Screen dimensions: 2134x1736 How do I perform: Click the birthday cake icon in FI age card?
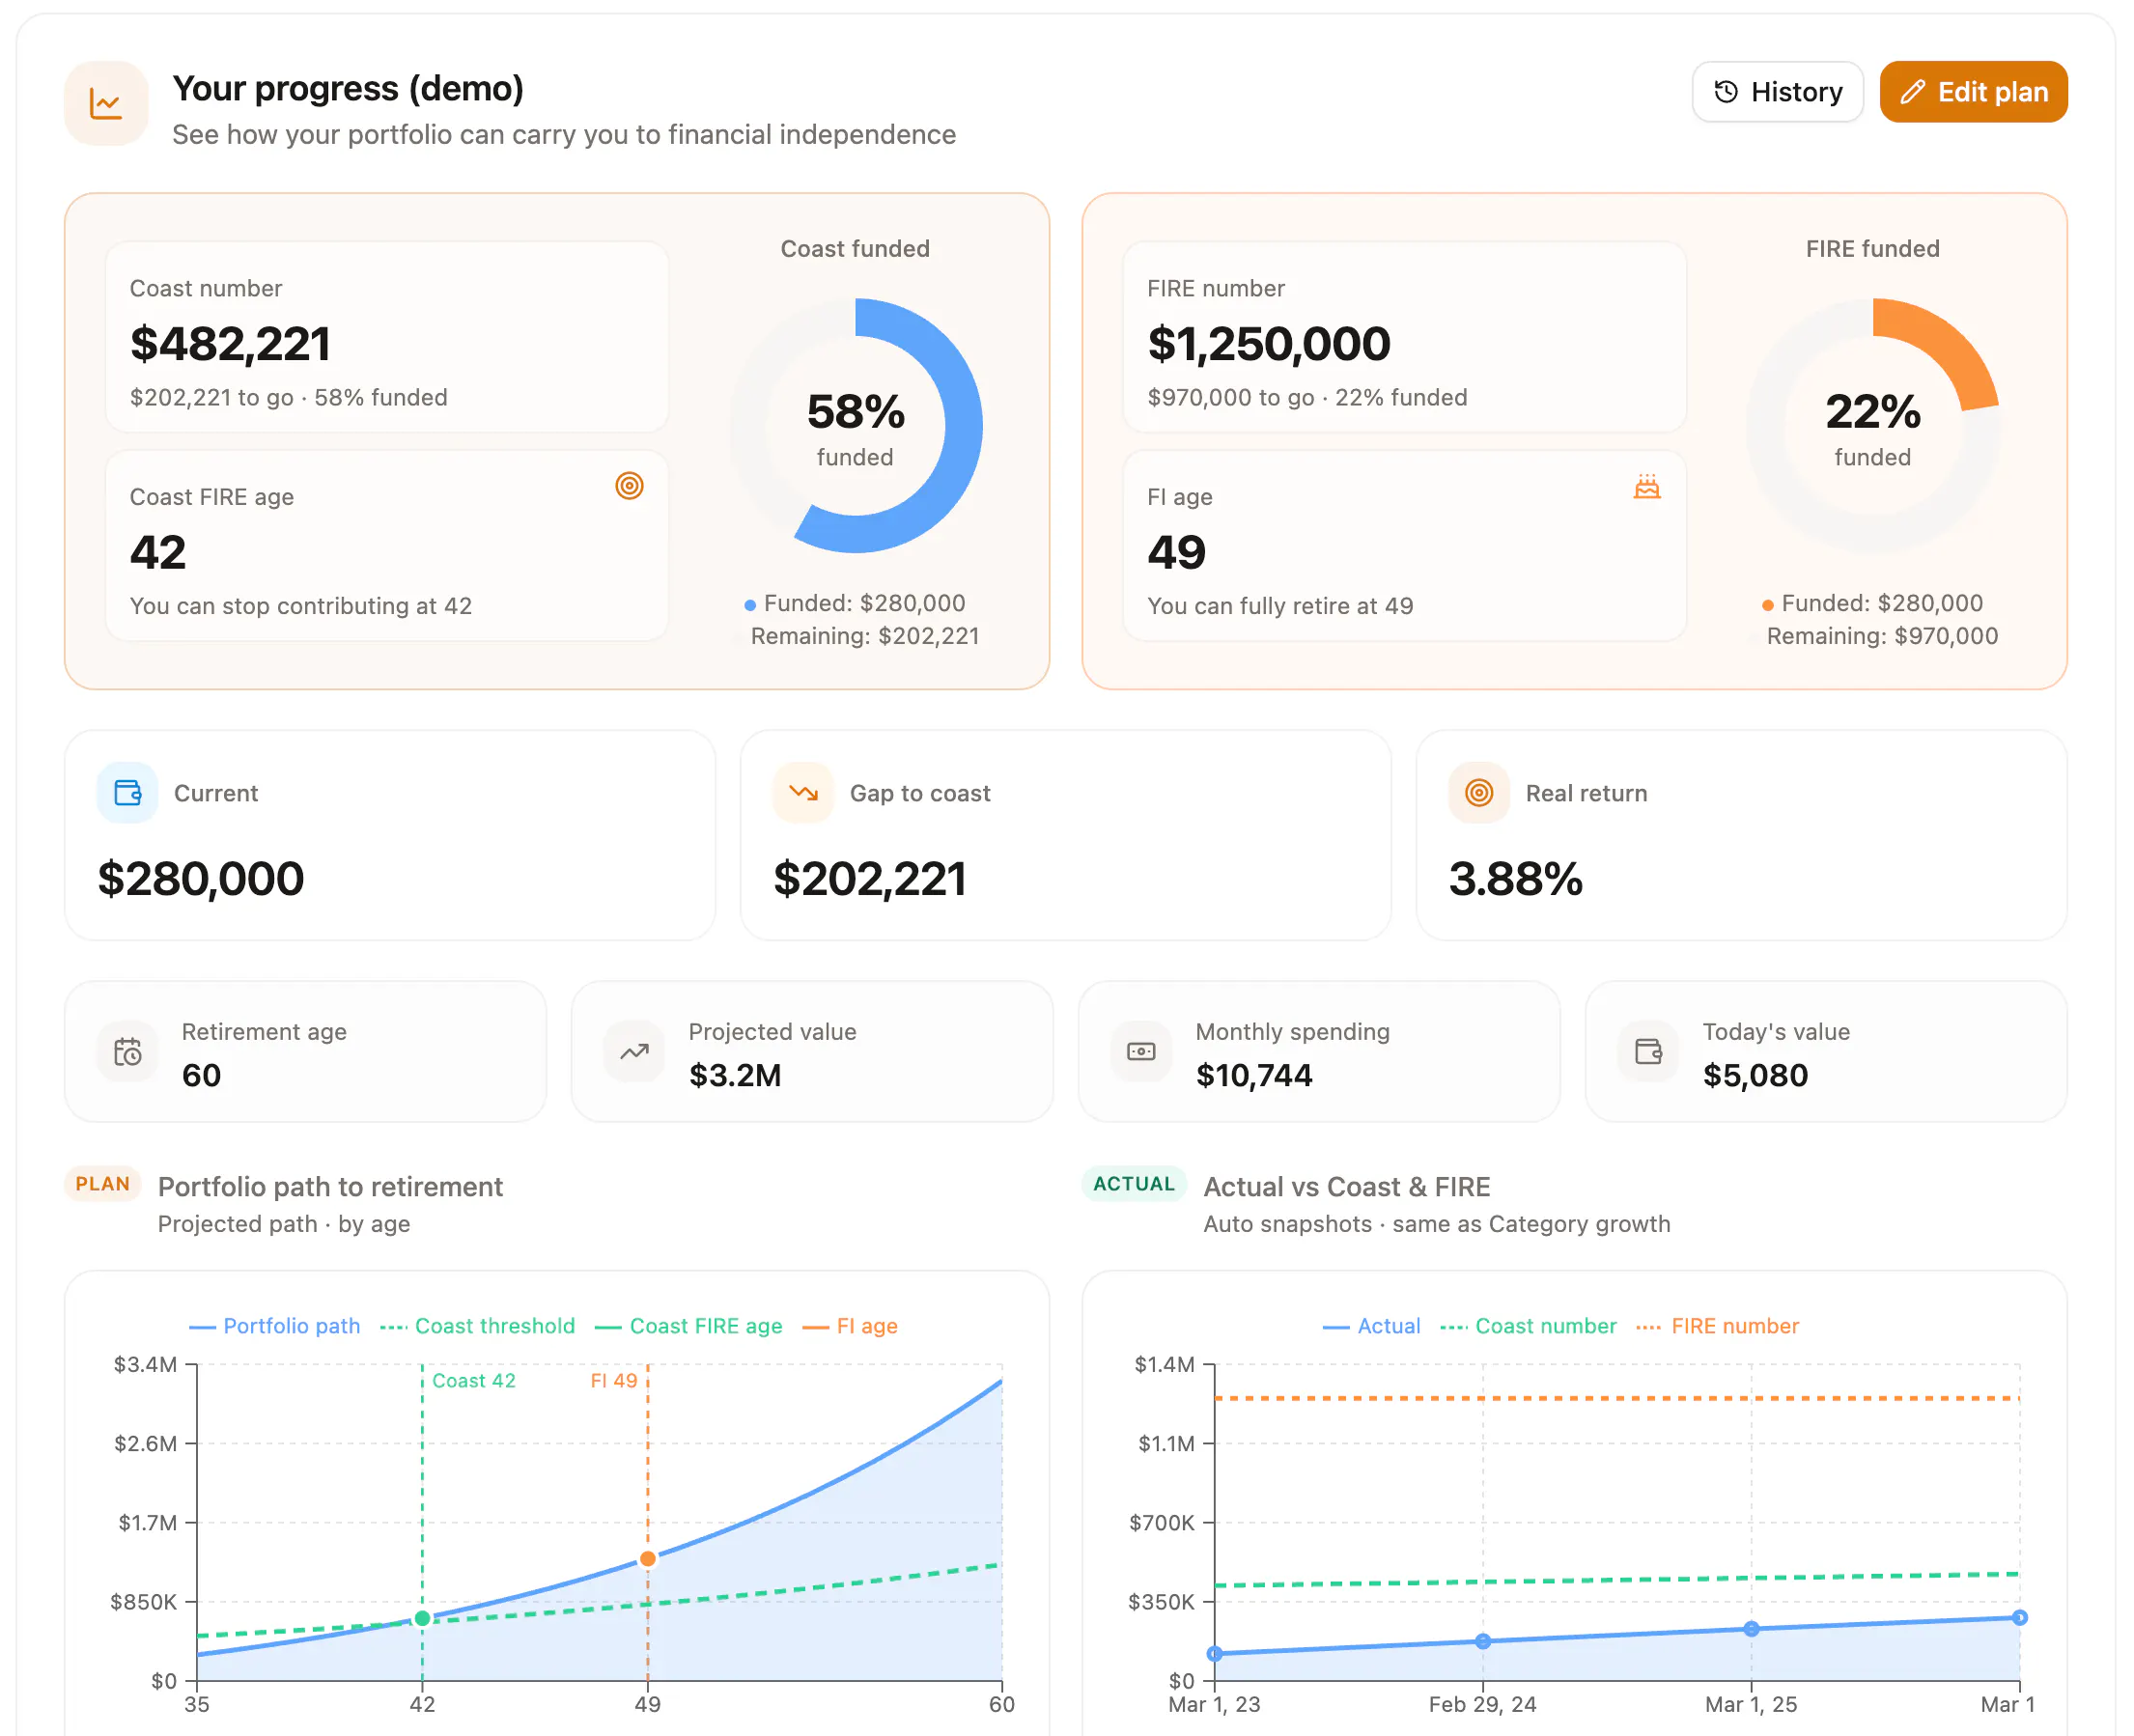tap(1647, 487)
